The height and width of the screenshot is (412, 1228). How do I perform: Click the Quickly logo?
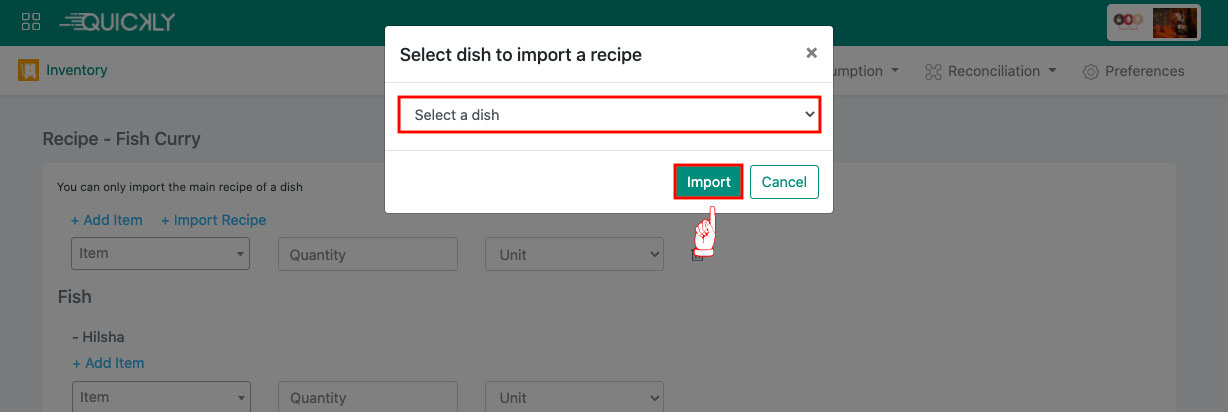point(117,22)
